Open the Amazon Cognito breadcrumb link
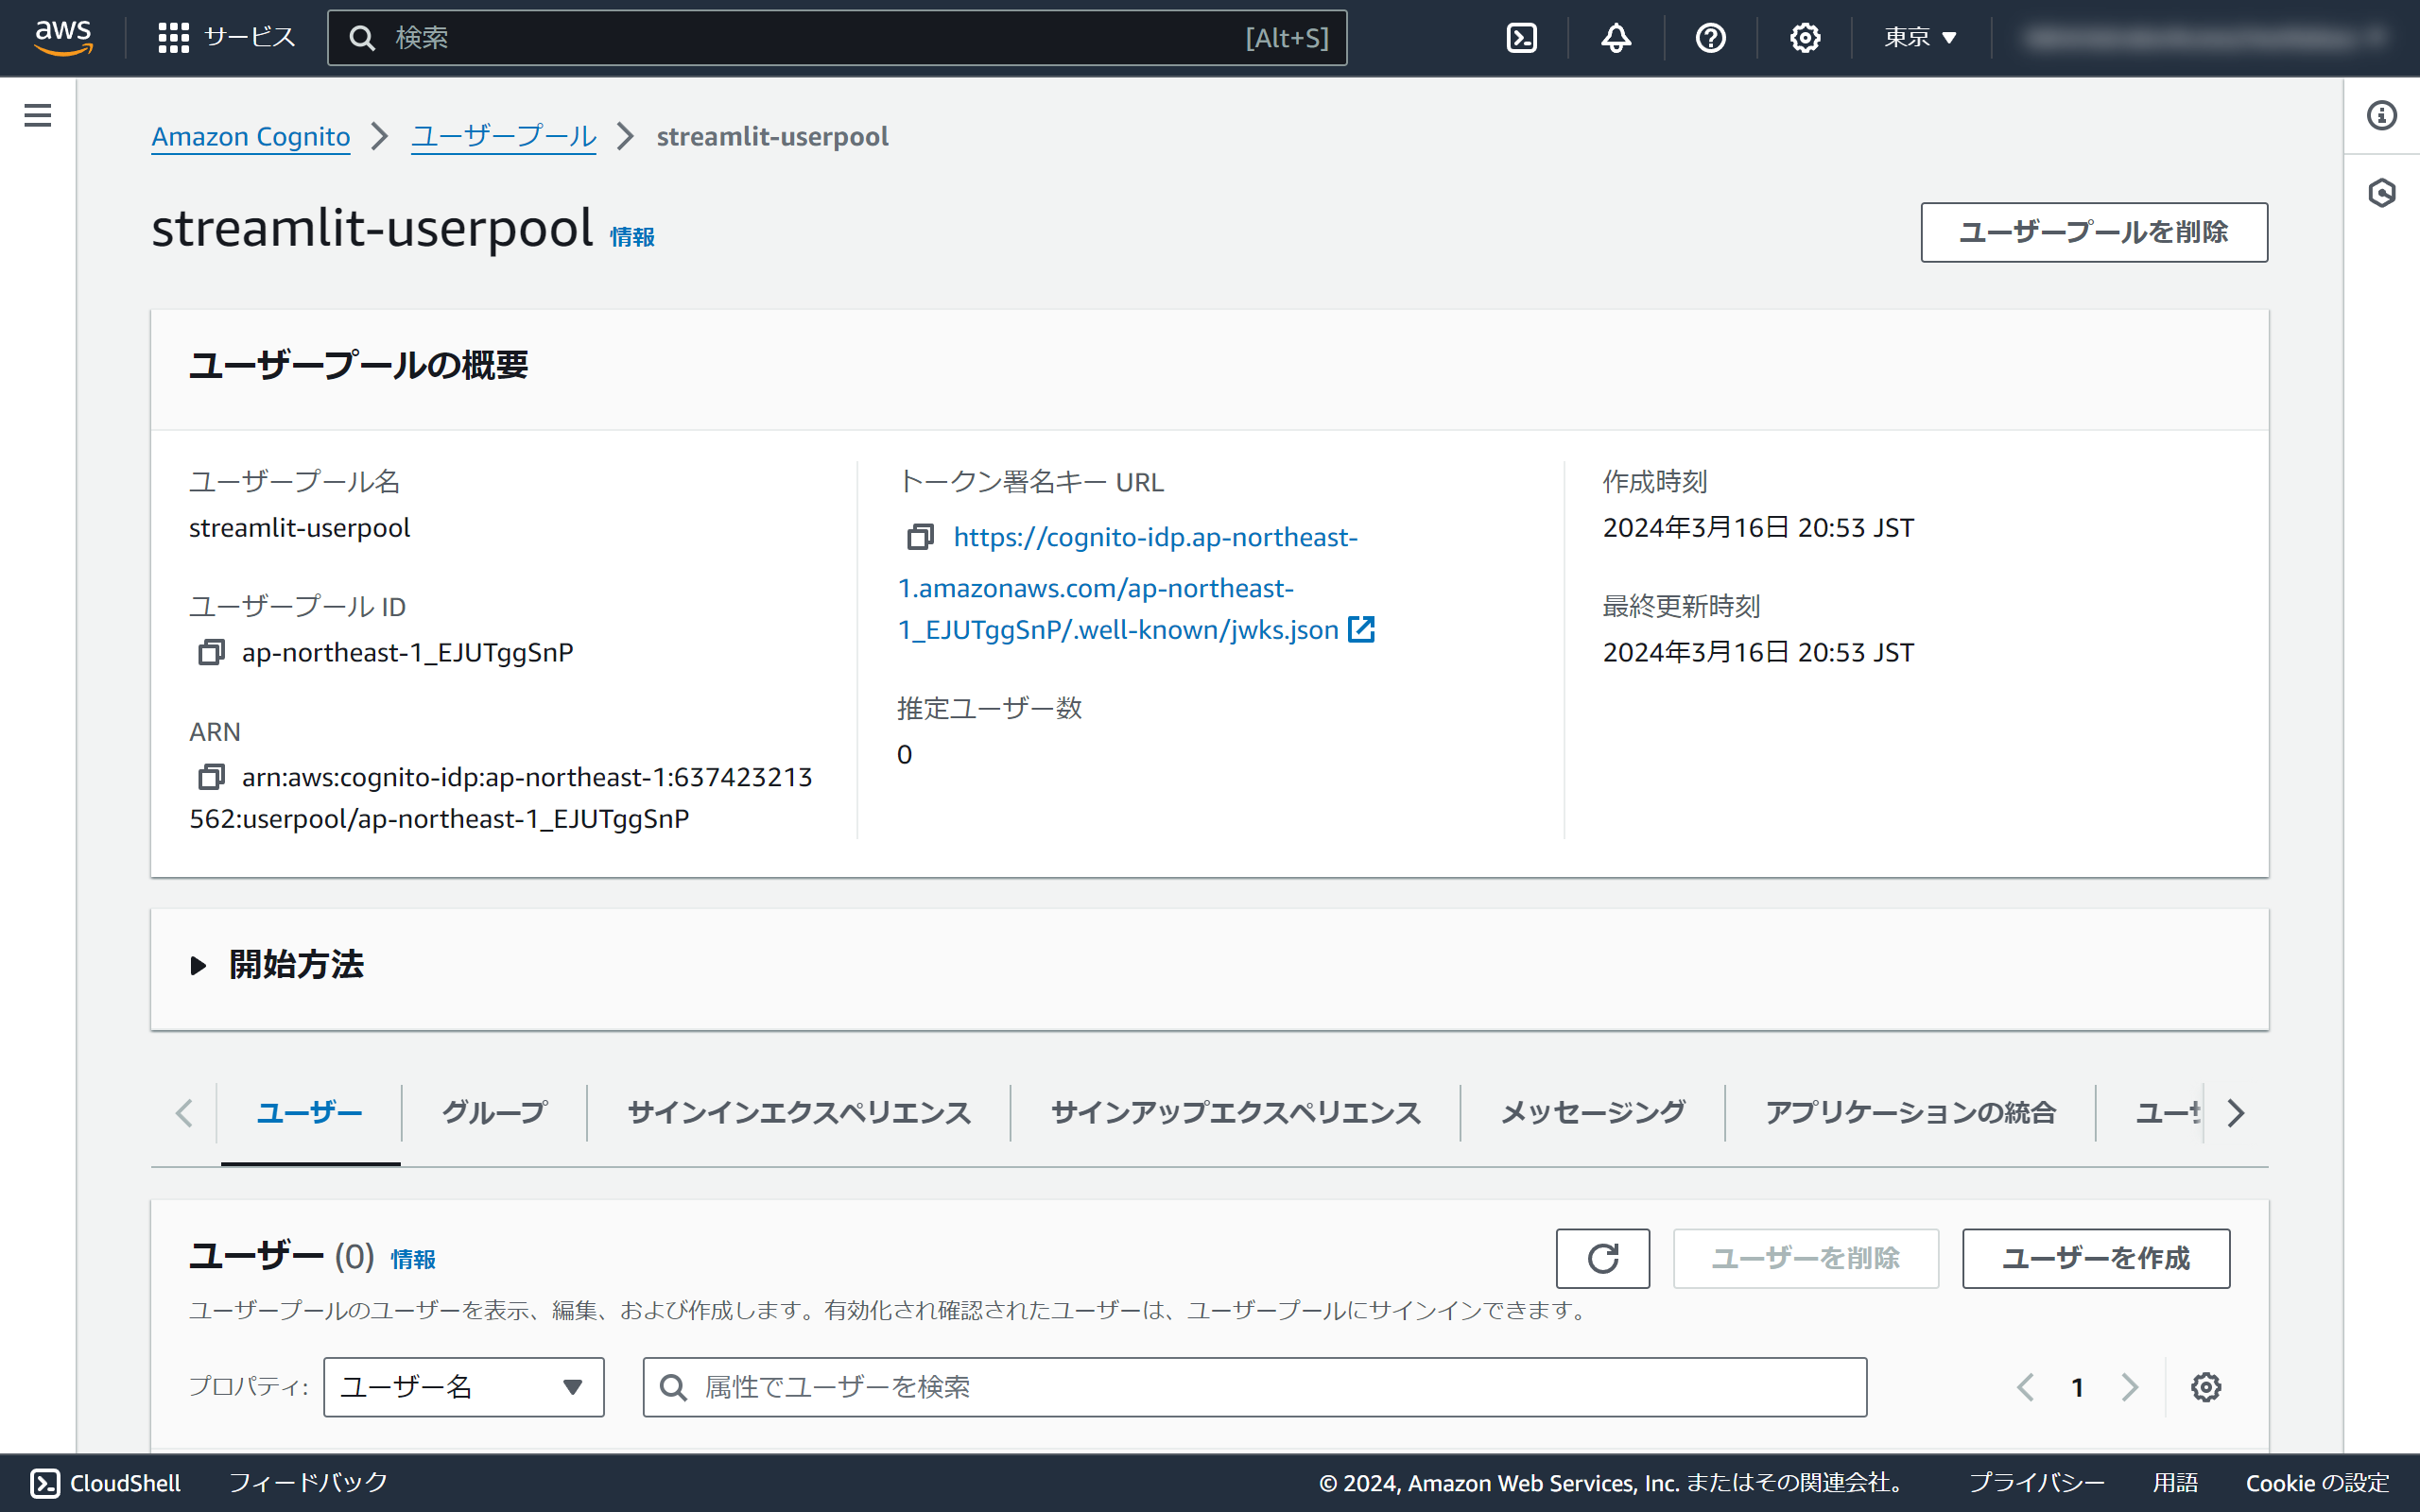The image size is (2420, 1512). (250, 136)
